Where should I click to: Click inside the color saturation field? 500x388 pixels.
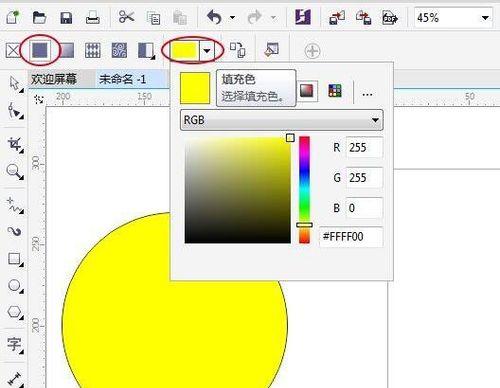click(238, 190)
